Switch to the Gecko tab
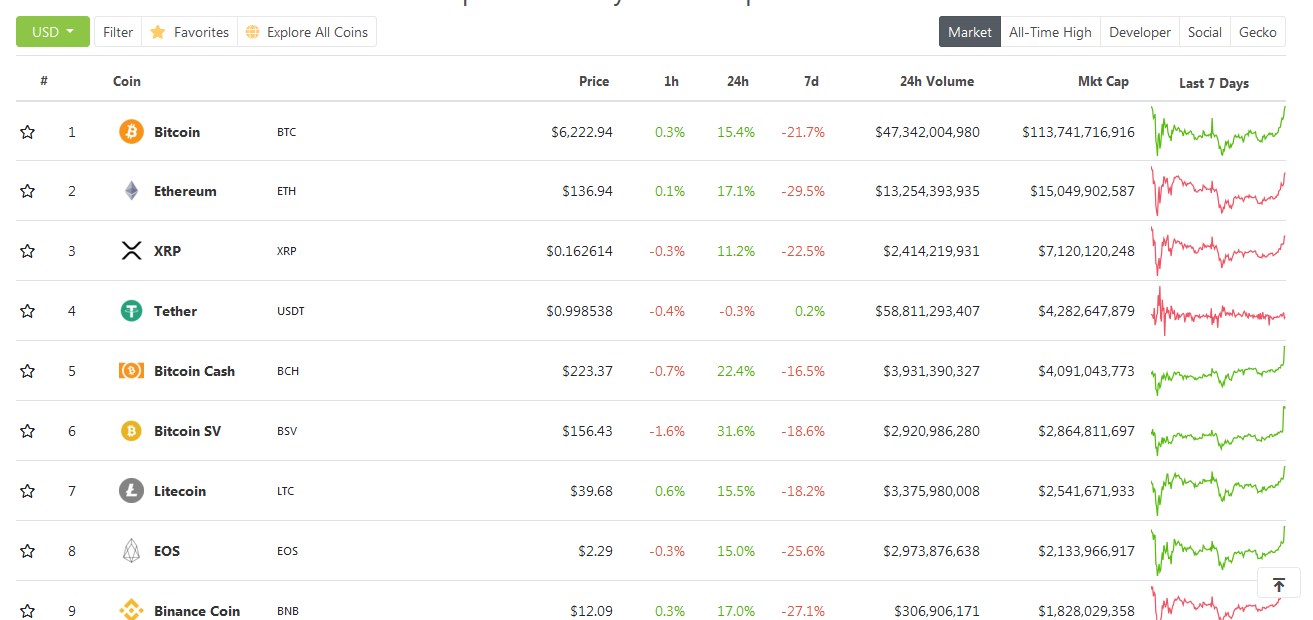Image resolution: width=1313 pixels, height=620 pixels. [1258, 32]
